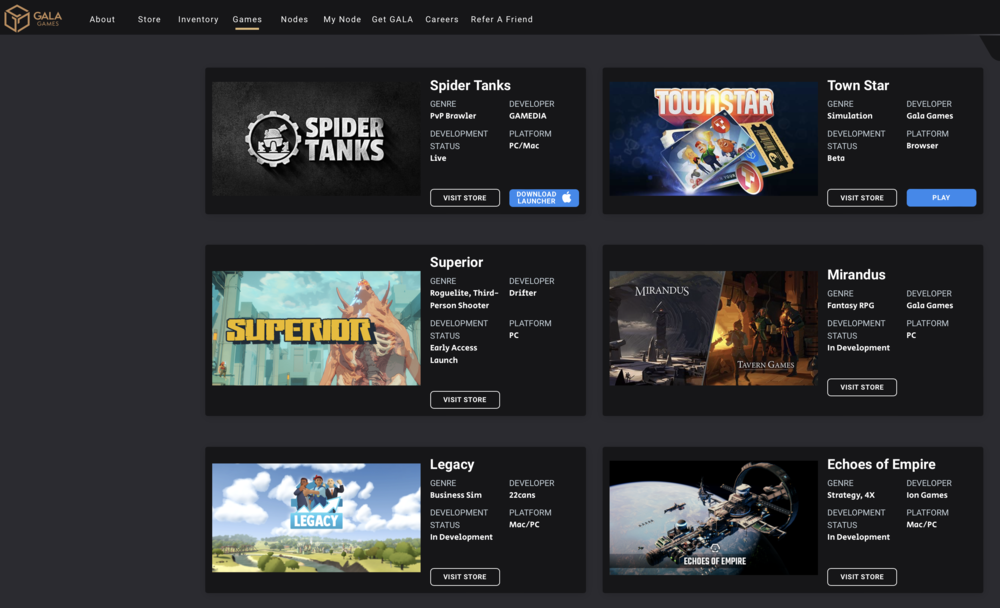1000x608 pixels.
Task: Open the Inventory page
Action: [198, 20]
